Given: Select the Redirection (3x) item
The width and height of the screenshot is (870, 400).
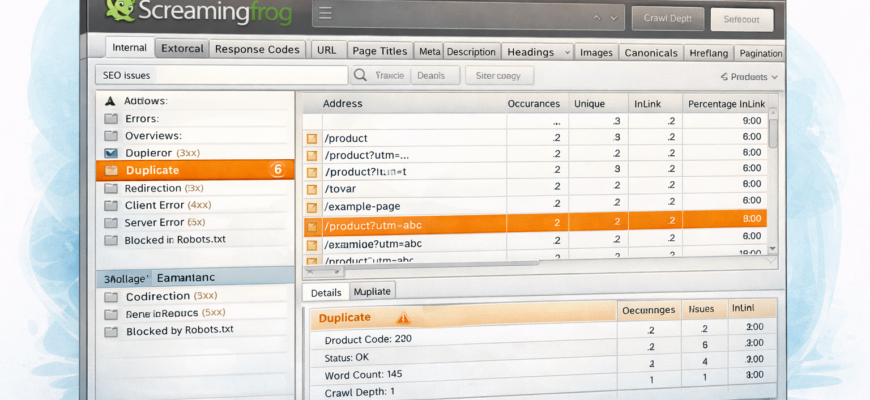Looking at the screenshot, I should (x=195, y=188).
